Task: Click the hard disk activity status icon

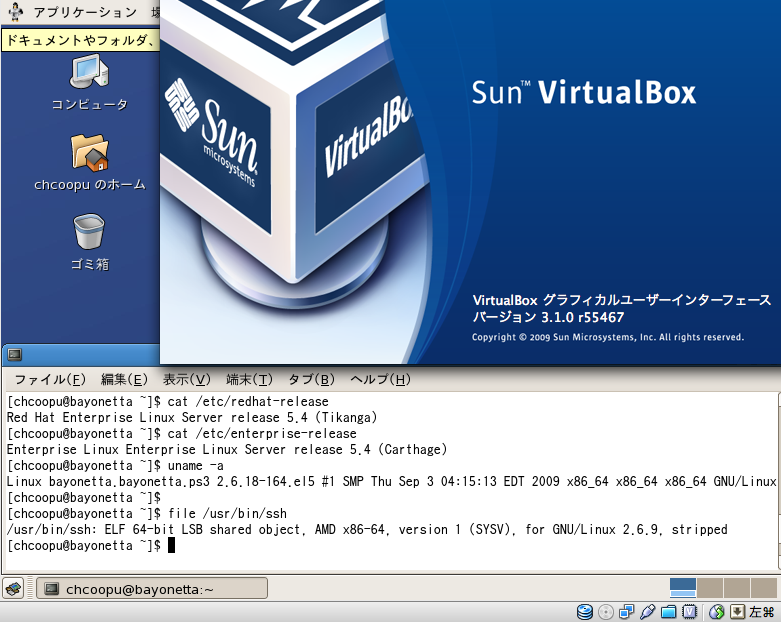Action: [585, 612]
